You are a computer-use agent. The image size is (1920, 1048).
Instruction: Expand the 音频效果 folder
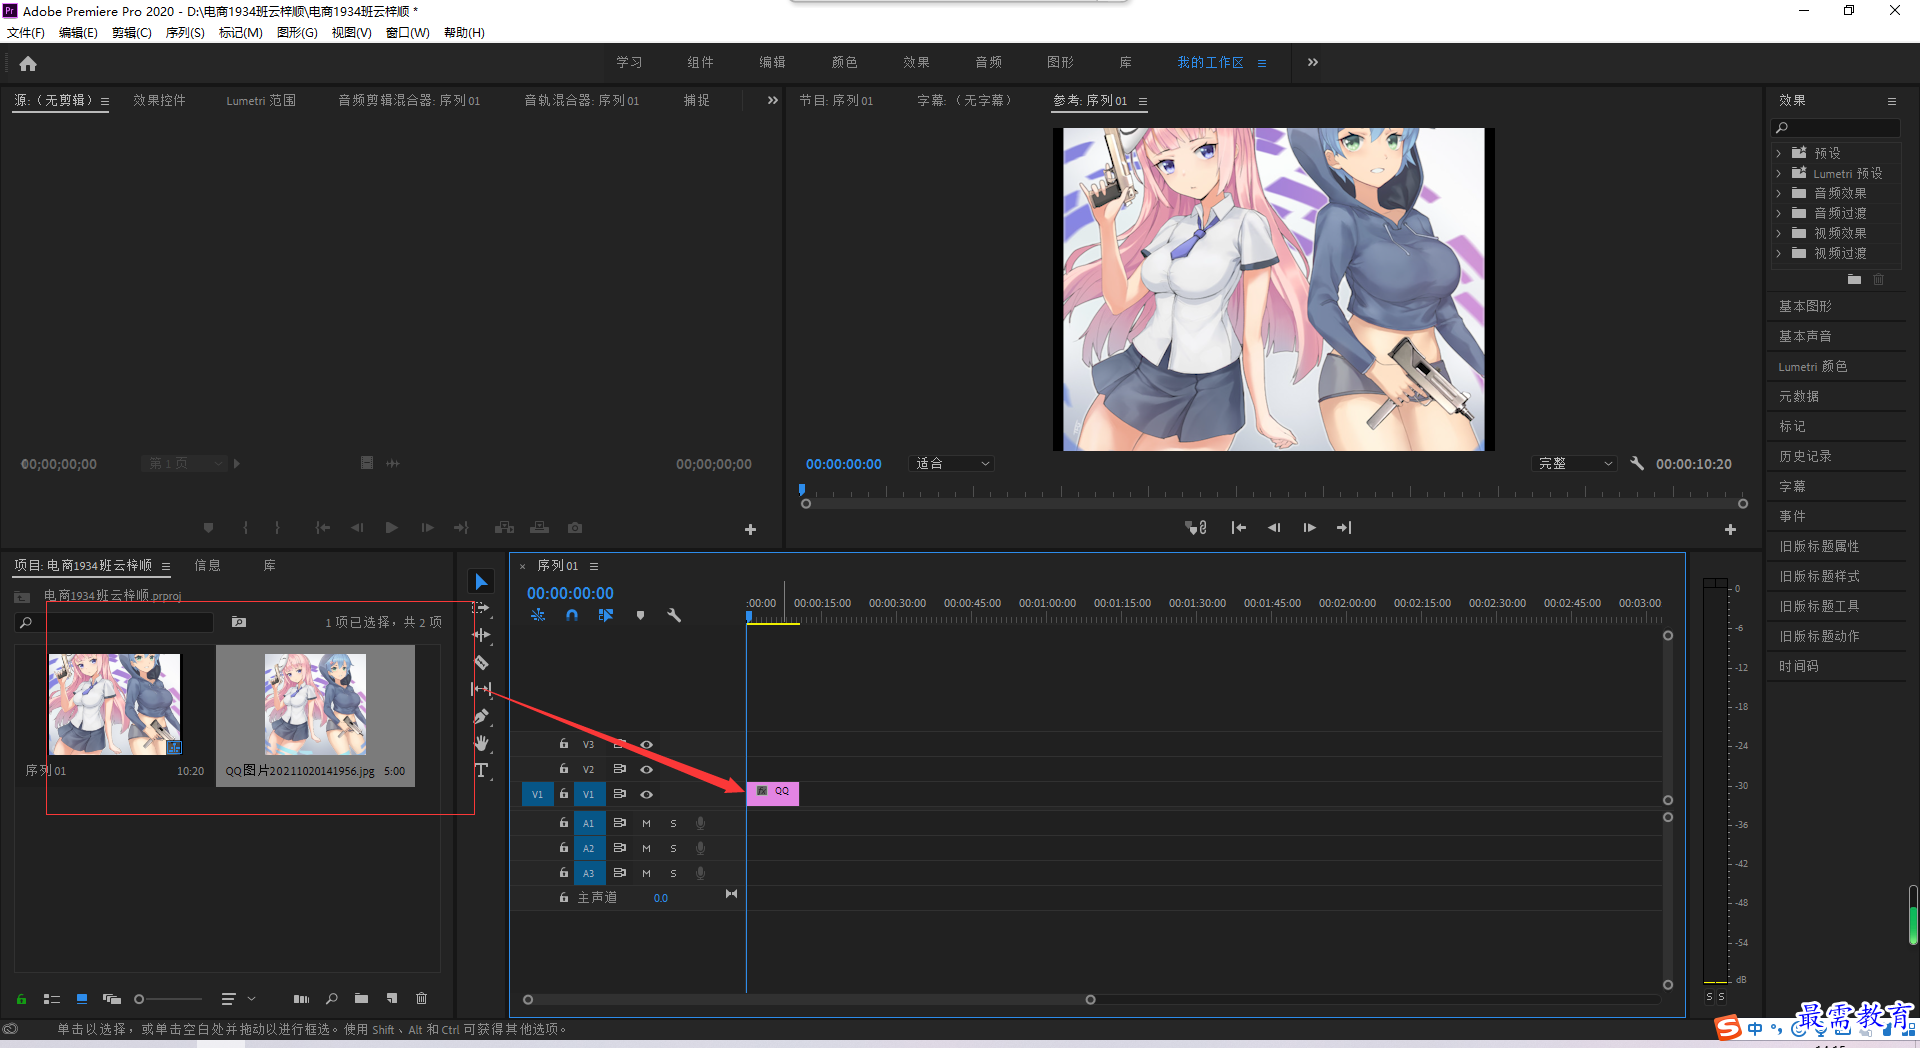[1779, 193]
